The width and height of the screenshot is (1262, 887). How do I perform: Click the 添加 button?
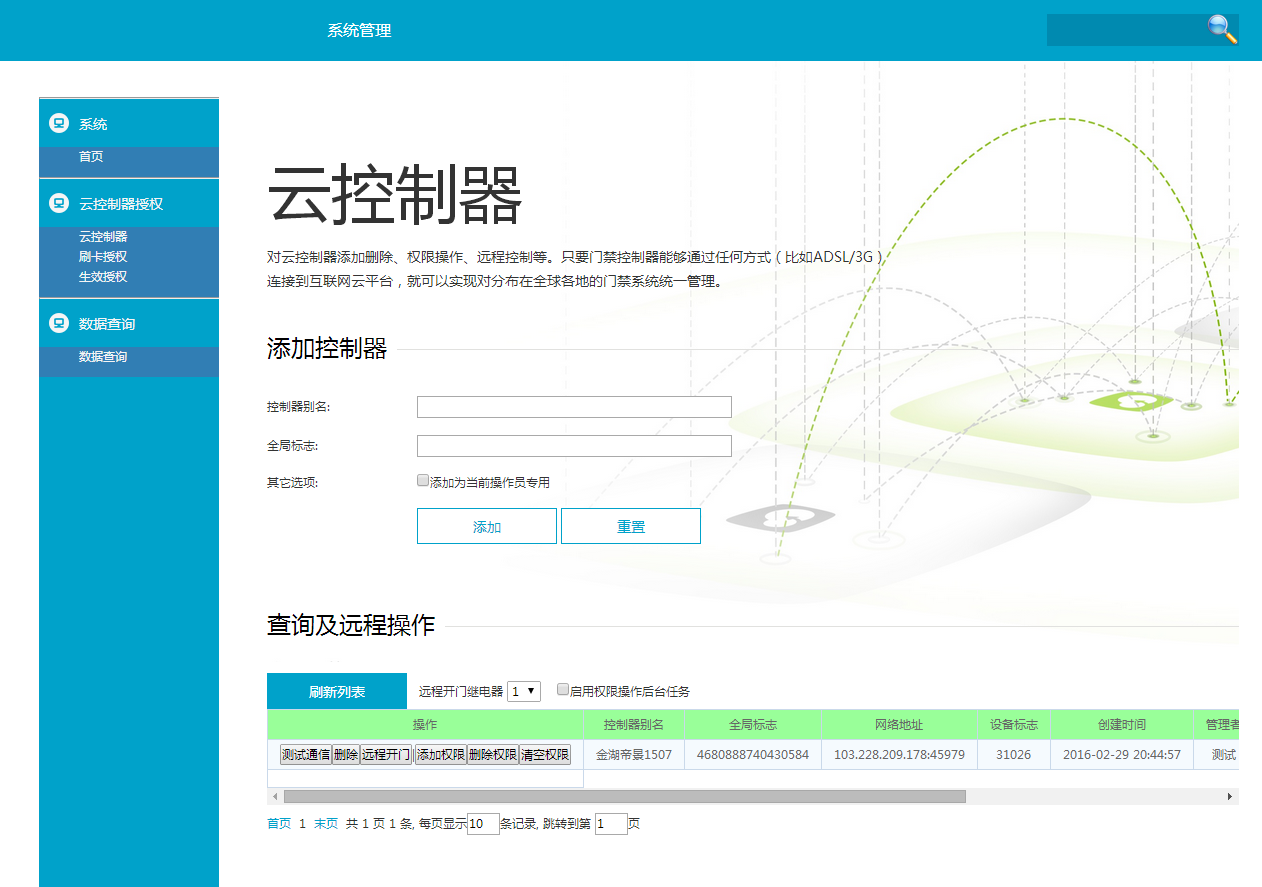487,526
